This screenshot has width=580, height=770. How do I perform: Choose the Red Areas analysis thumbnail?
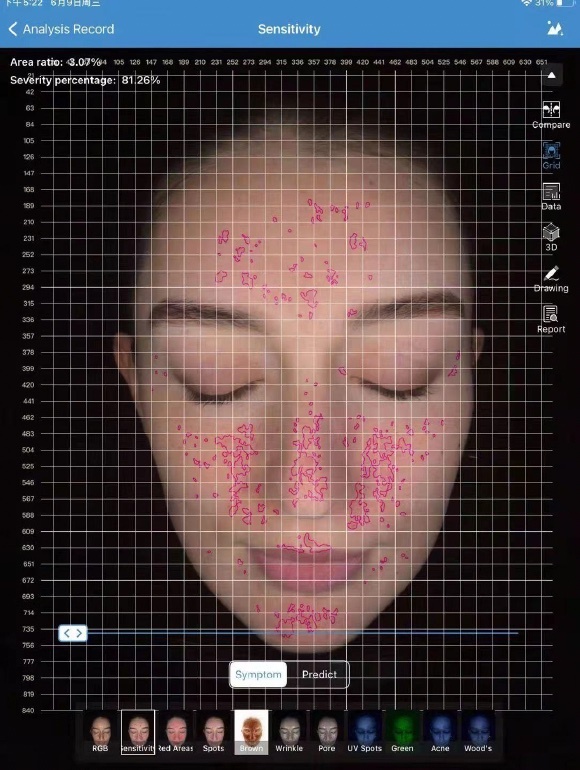coord(176,732)
